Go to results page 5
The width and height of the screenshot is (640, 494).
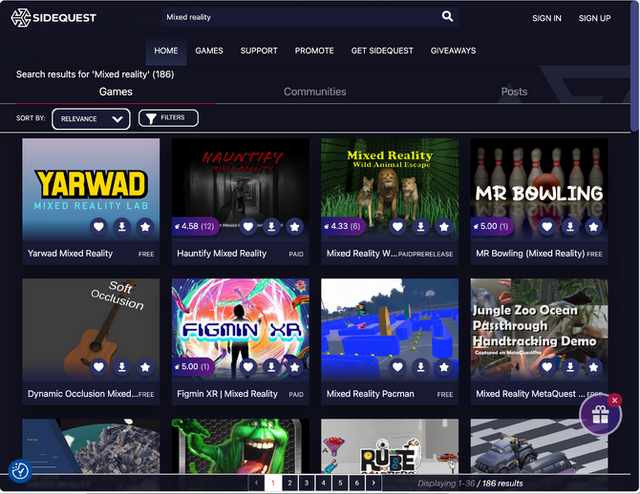coord(340,483)
